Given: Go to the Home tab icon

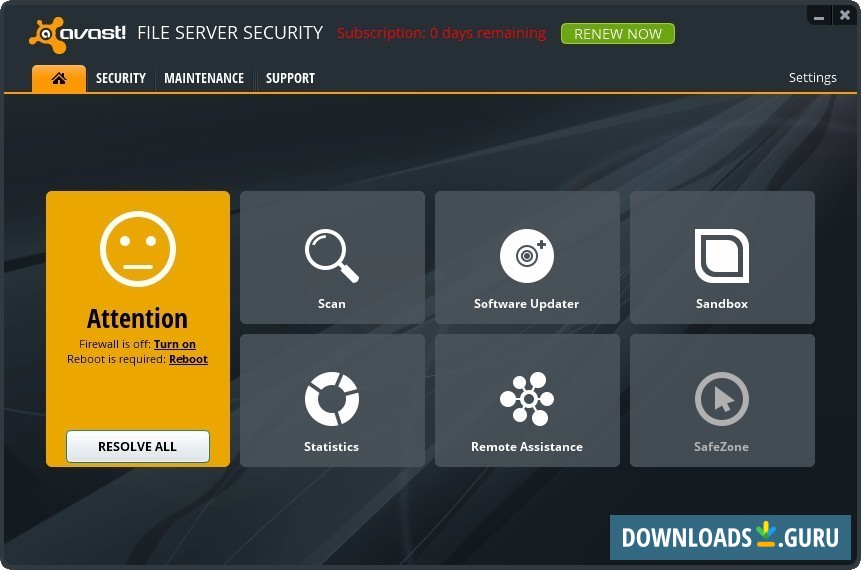Looking at the screenshot, I should coord(59,79).
